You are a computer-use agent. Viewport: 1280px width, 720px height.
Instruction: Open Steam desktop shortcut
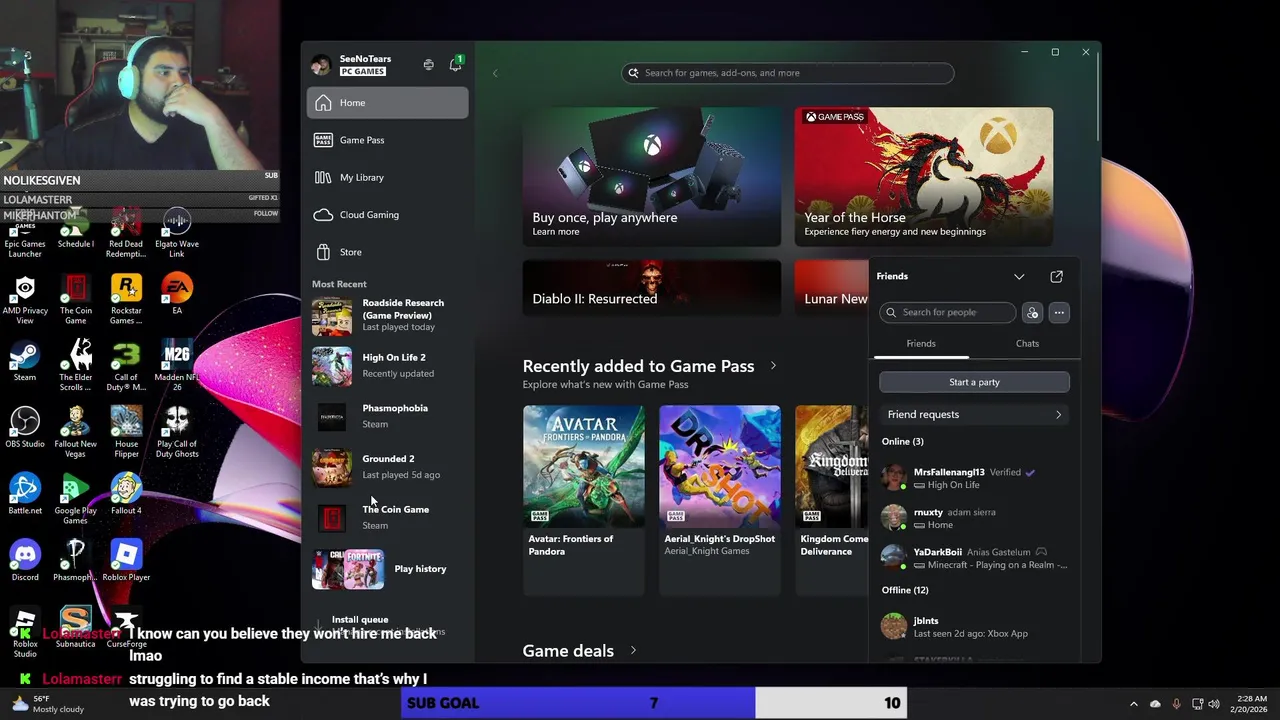click(25, 362)
